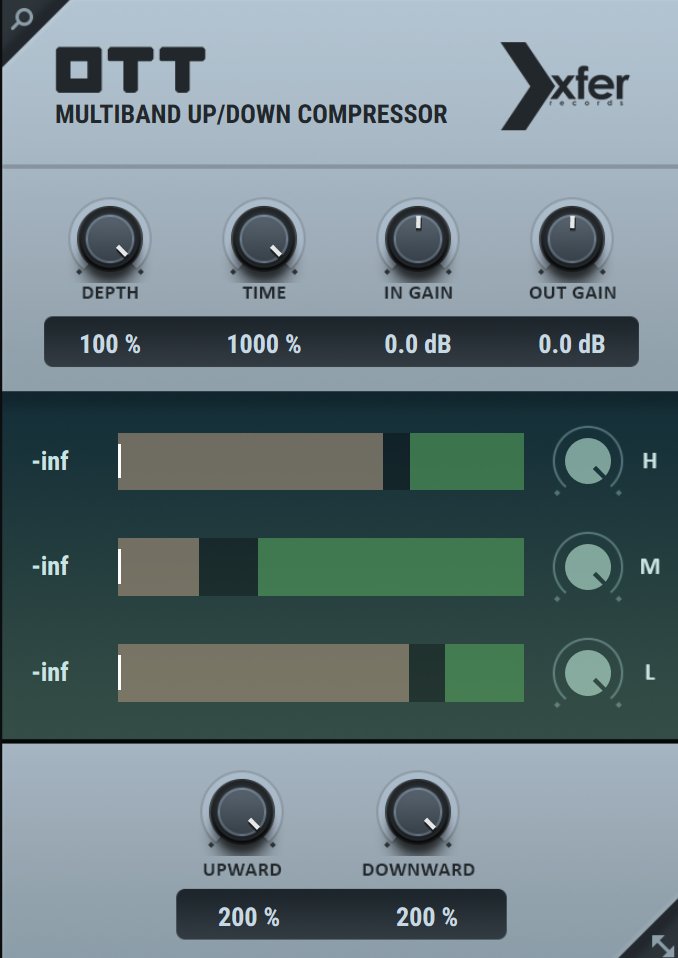Click the DEPTH label
Image resolution: width=678 pixels, height=958 pixels.
111,293
